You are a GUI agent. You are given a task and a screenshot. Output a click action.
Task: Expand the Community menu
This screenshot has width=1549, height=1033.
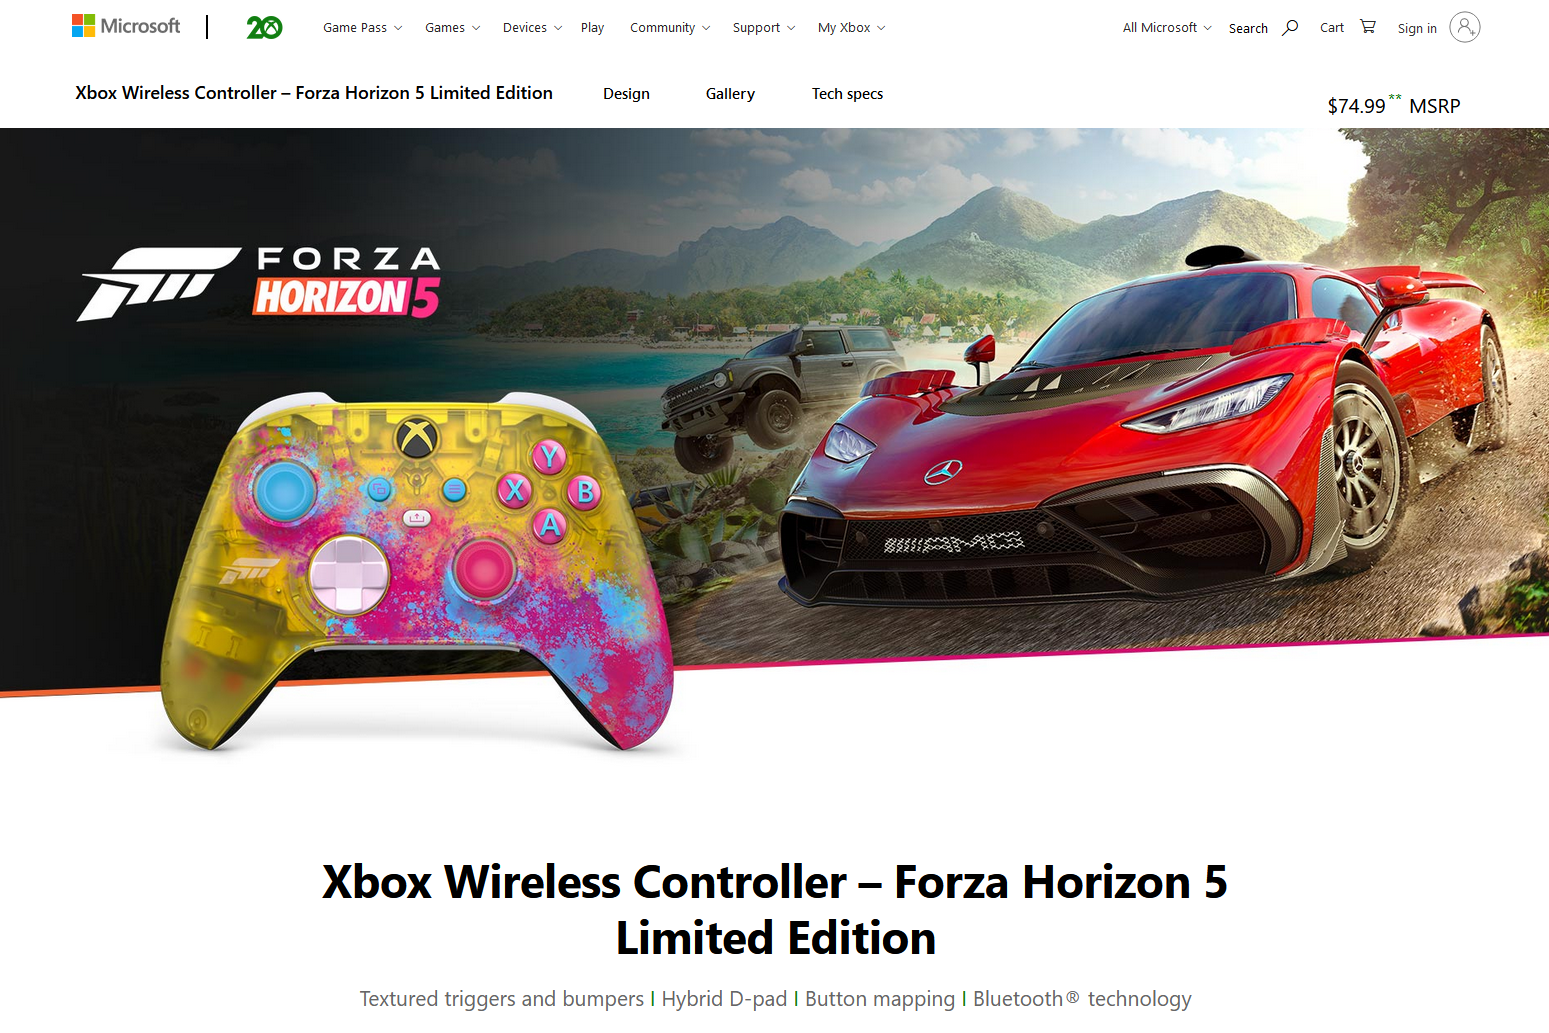click(x=670, y=28)
